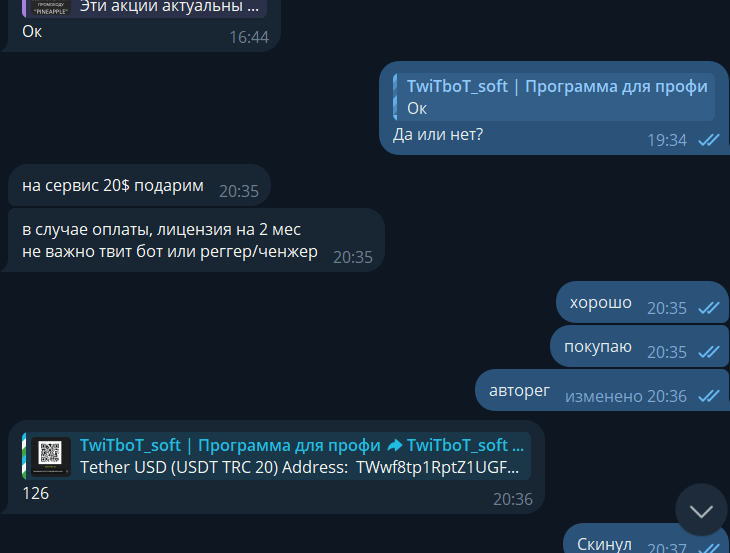730x553 pixels.
Task: Click the forward arrow icon in forwarded header
Action: [394, 445]
